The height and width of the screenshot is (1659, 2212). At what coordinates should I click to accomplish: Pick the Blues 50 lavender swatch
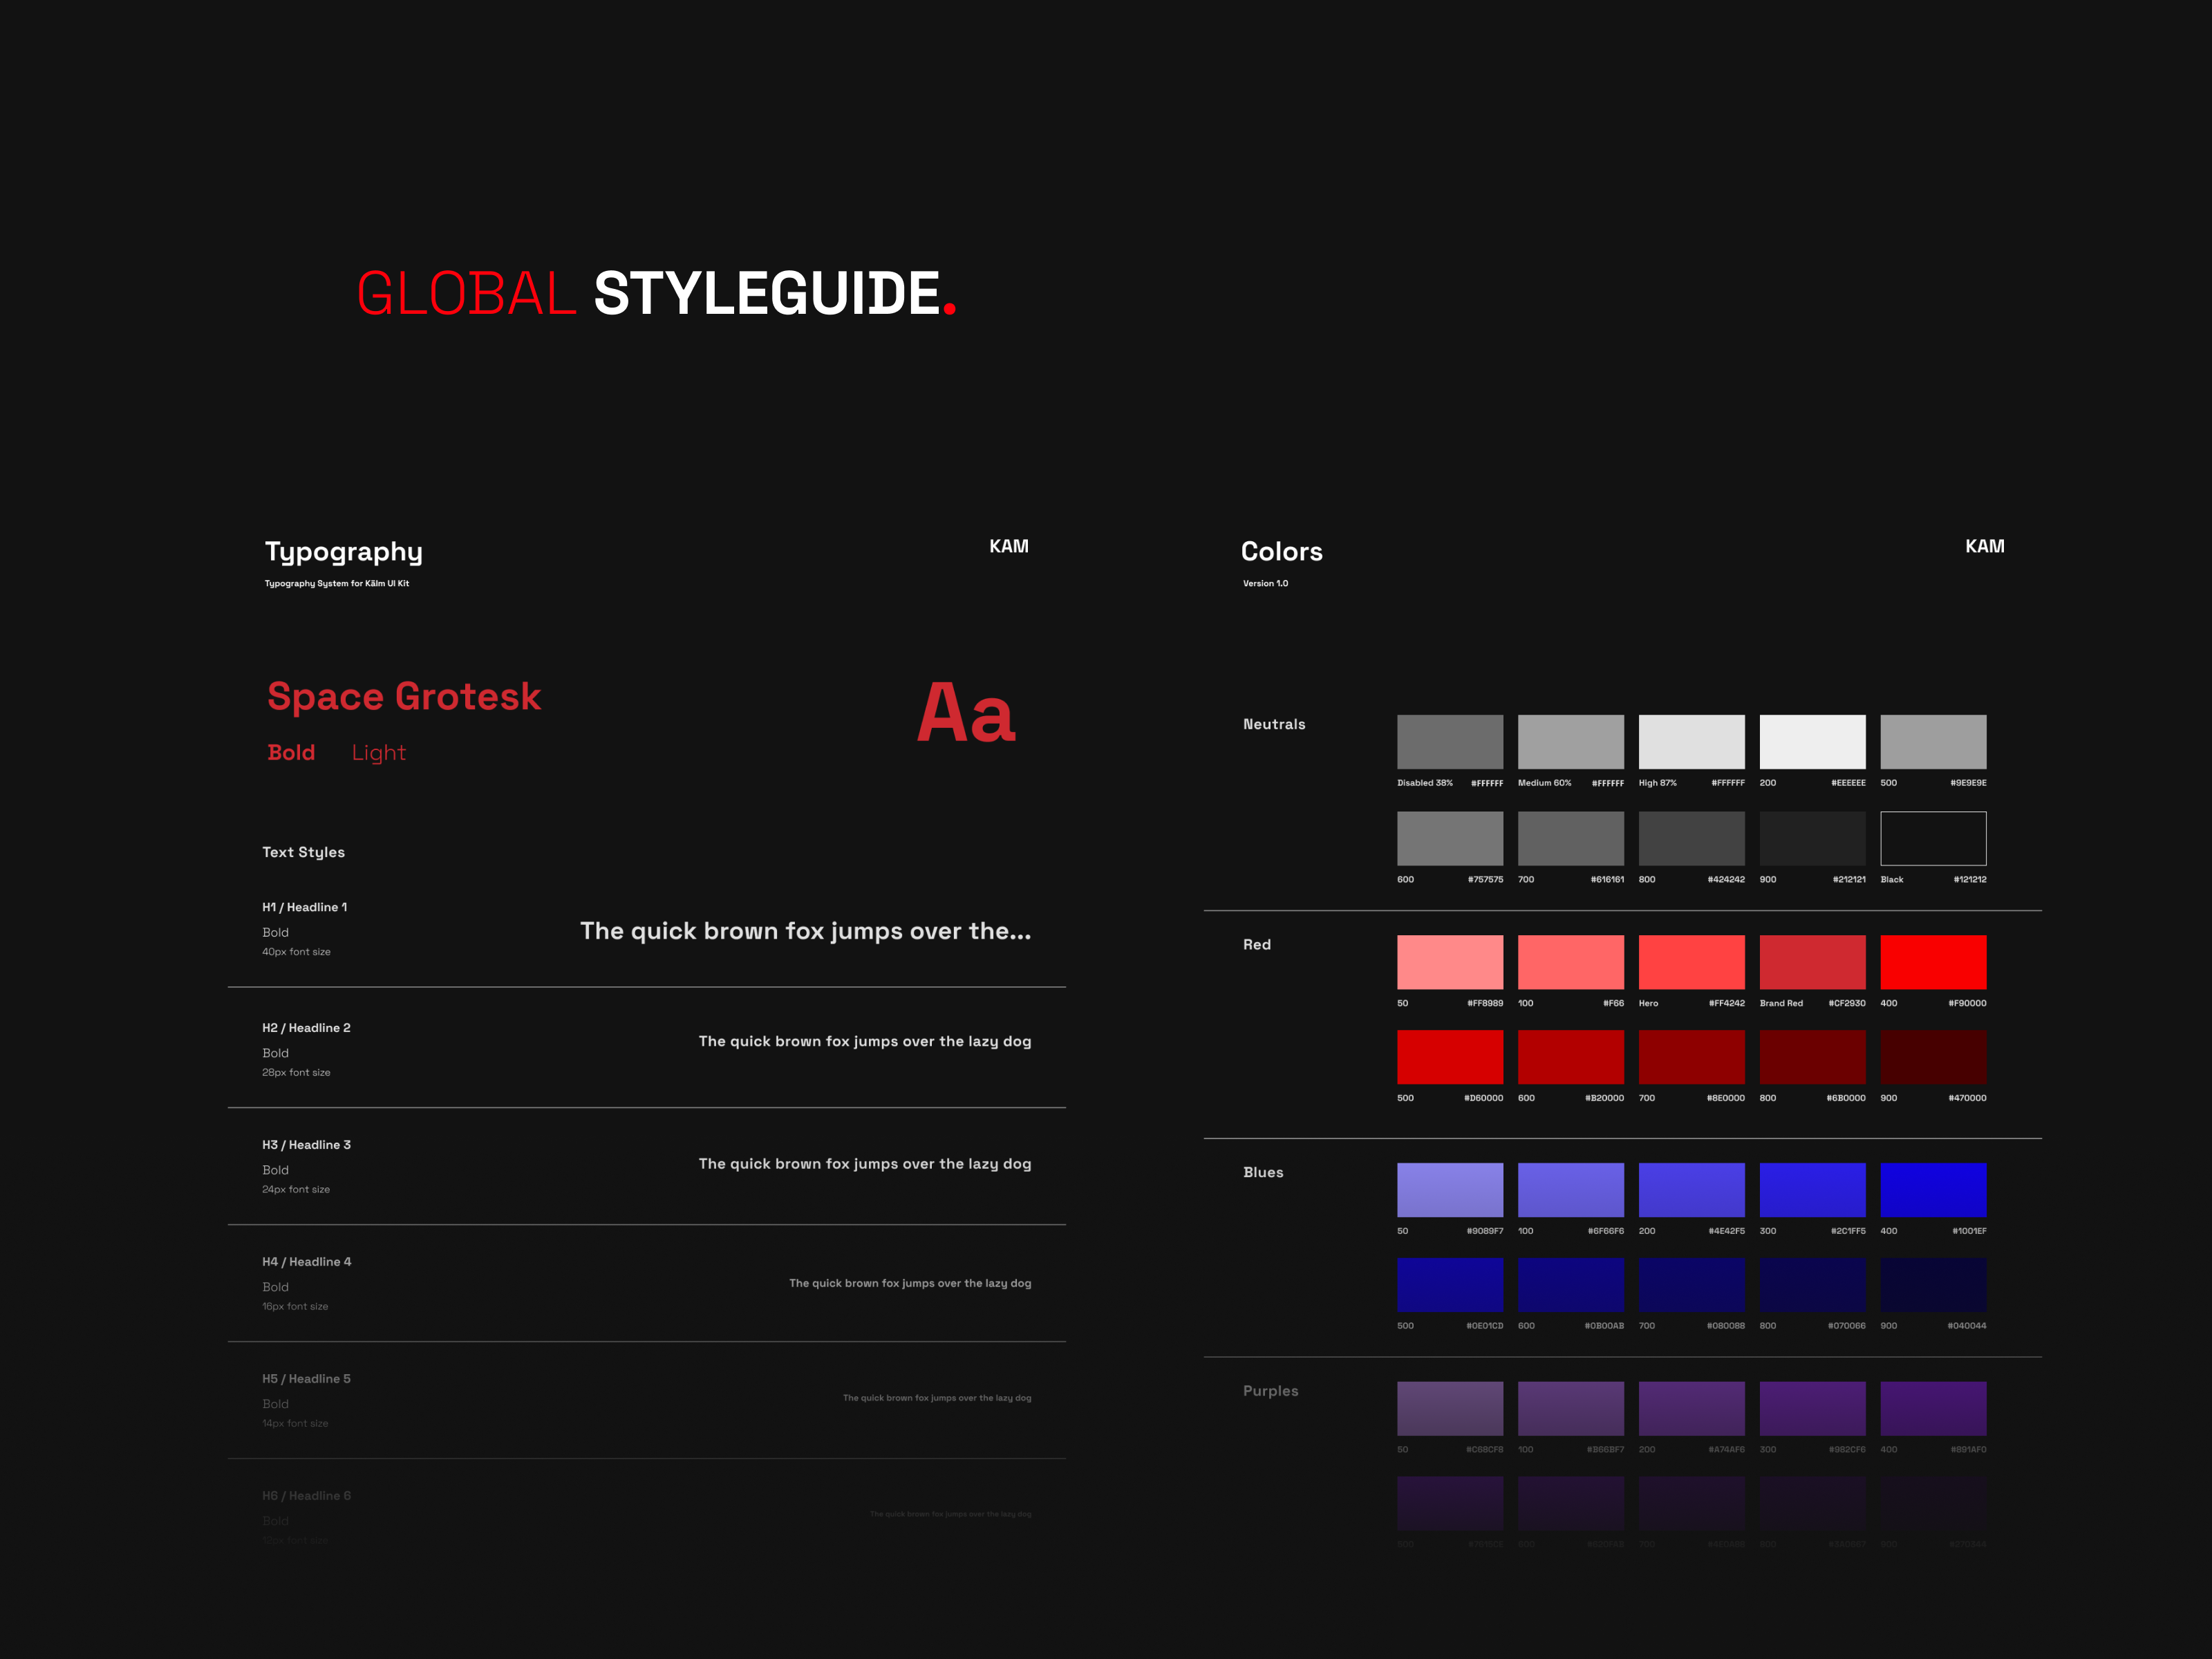[x=1450, y=1190]
